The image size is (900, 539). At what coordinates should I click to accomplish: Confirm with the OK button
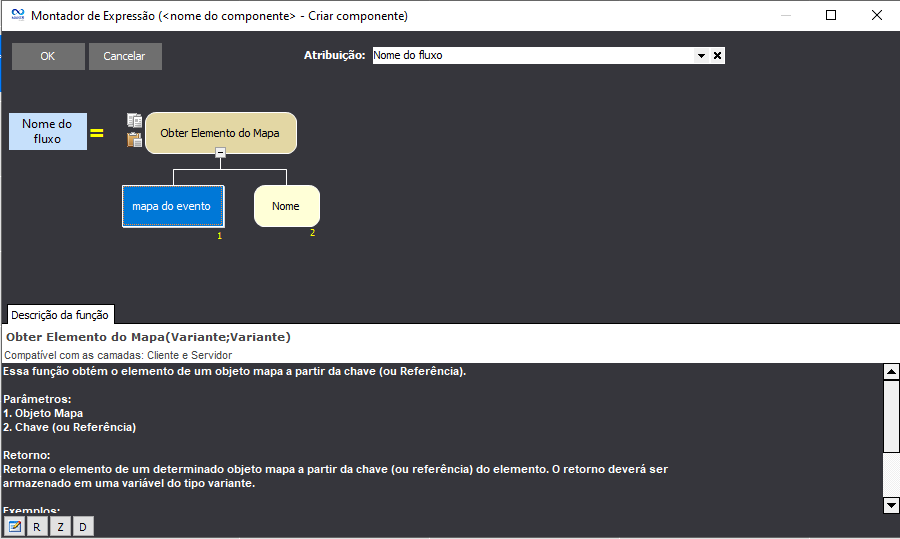tap(48, 56)
